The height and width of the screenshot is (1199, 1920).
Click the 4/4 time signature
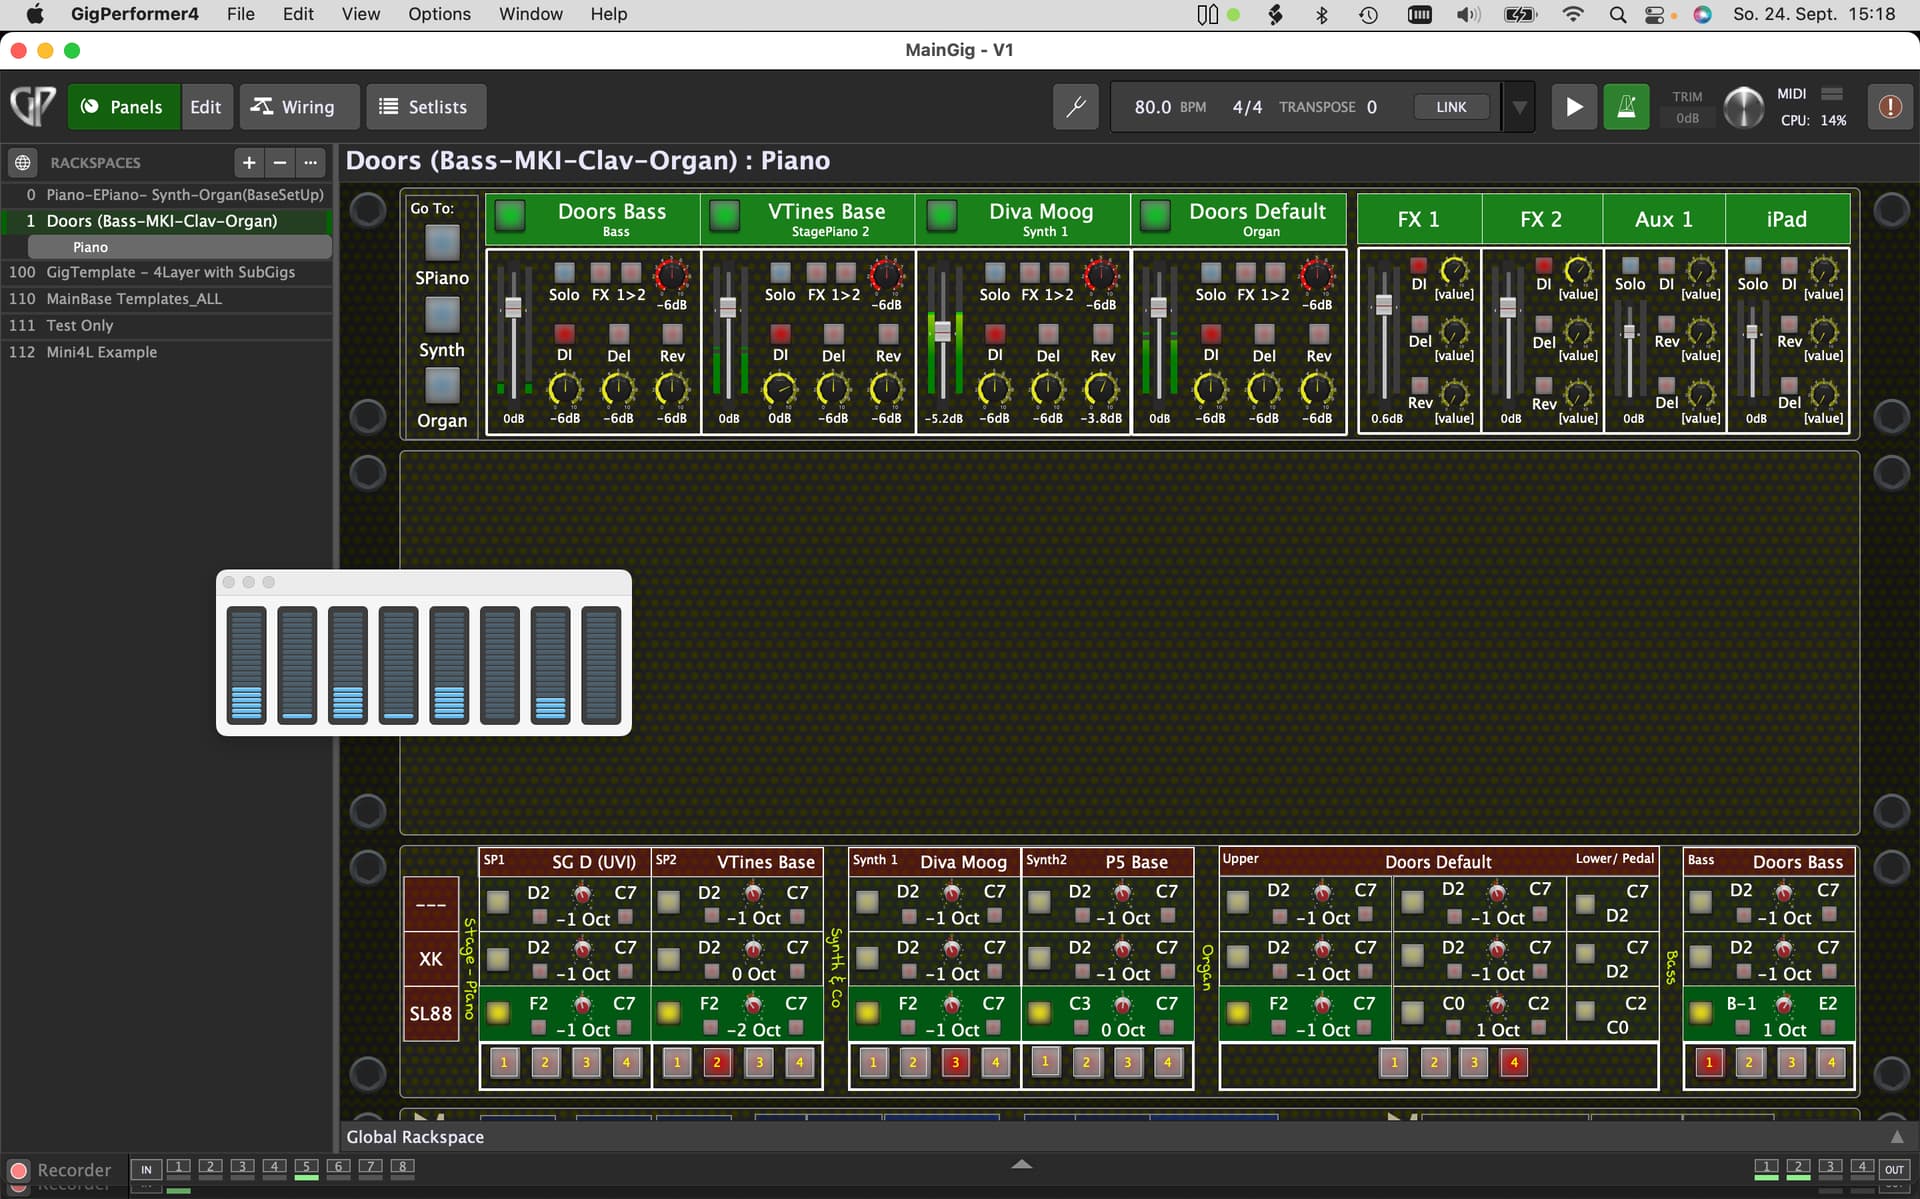coord(1247,107)
